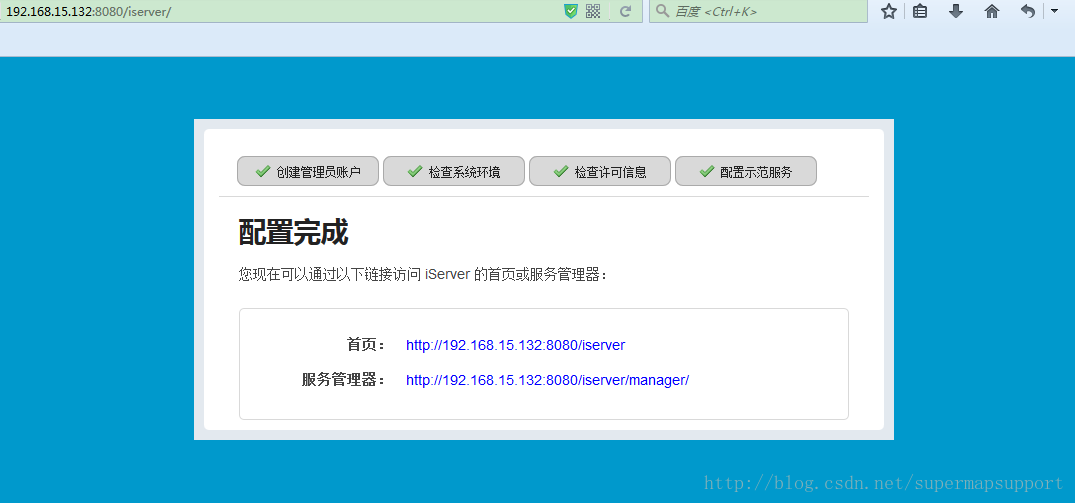This screenshot has width=1075, height=503.
Task: Go to browser home page icon
Action: [x=991, y=11]
